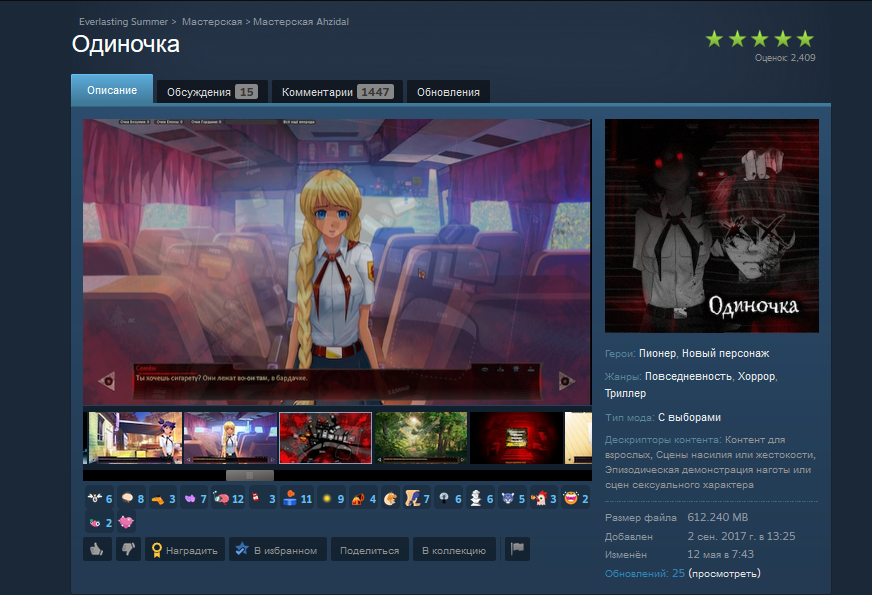Click the rooster award reaction with count 3

tap(544, 498)
